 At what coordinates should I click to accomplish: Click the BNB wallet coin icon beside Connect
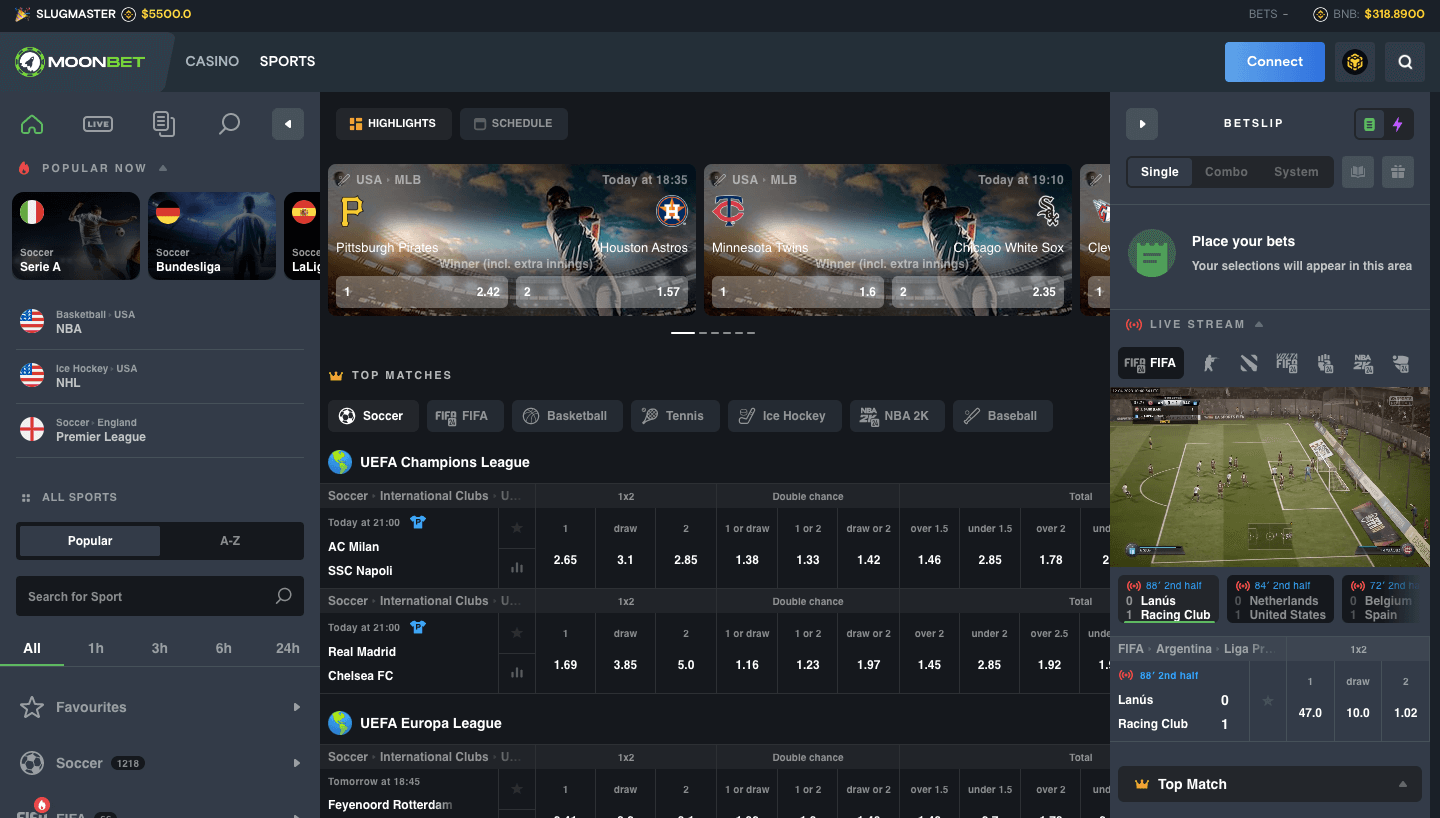pos(1354,62)
